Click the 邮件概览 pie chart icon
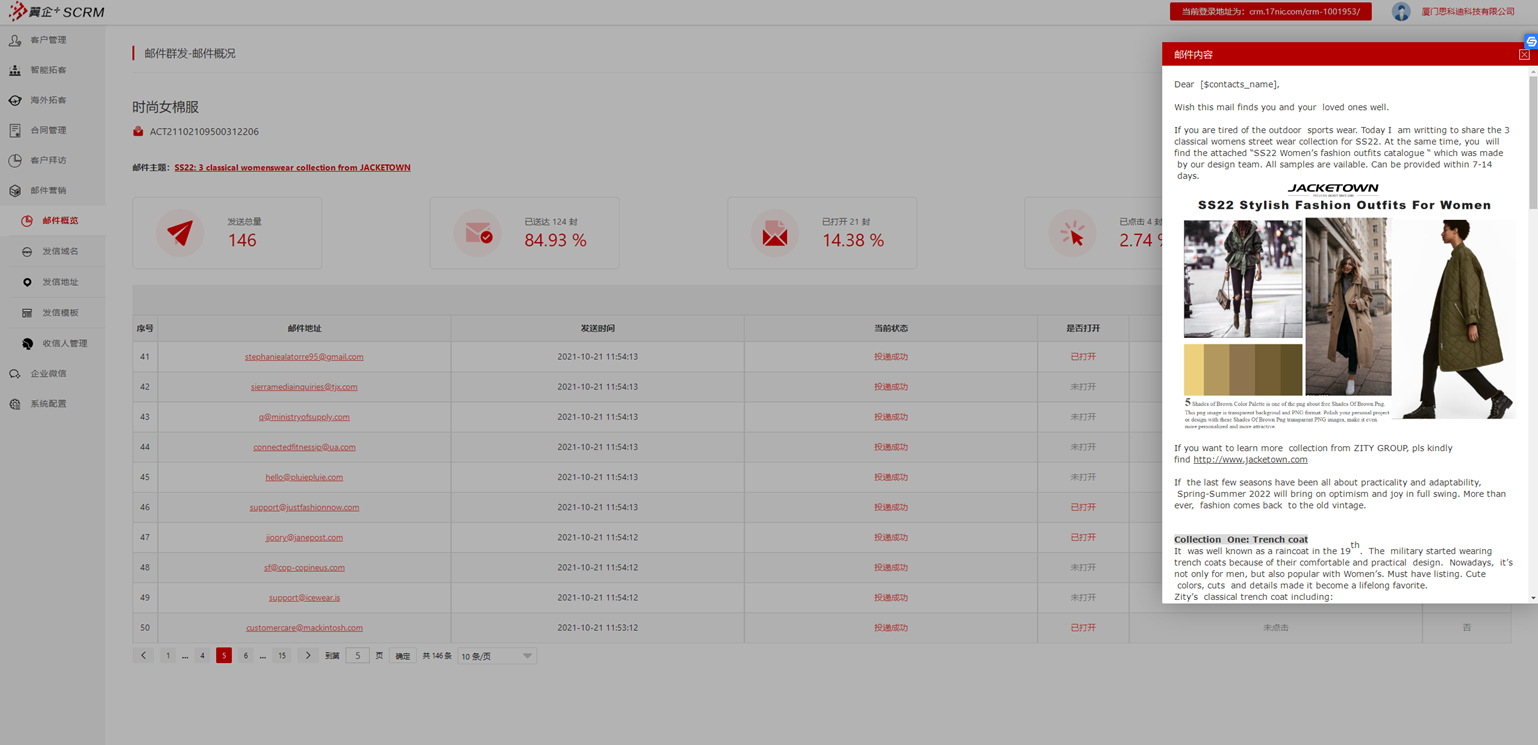This screenshot has width=1538, height=745. point(27,221)
